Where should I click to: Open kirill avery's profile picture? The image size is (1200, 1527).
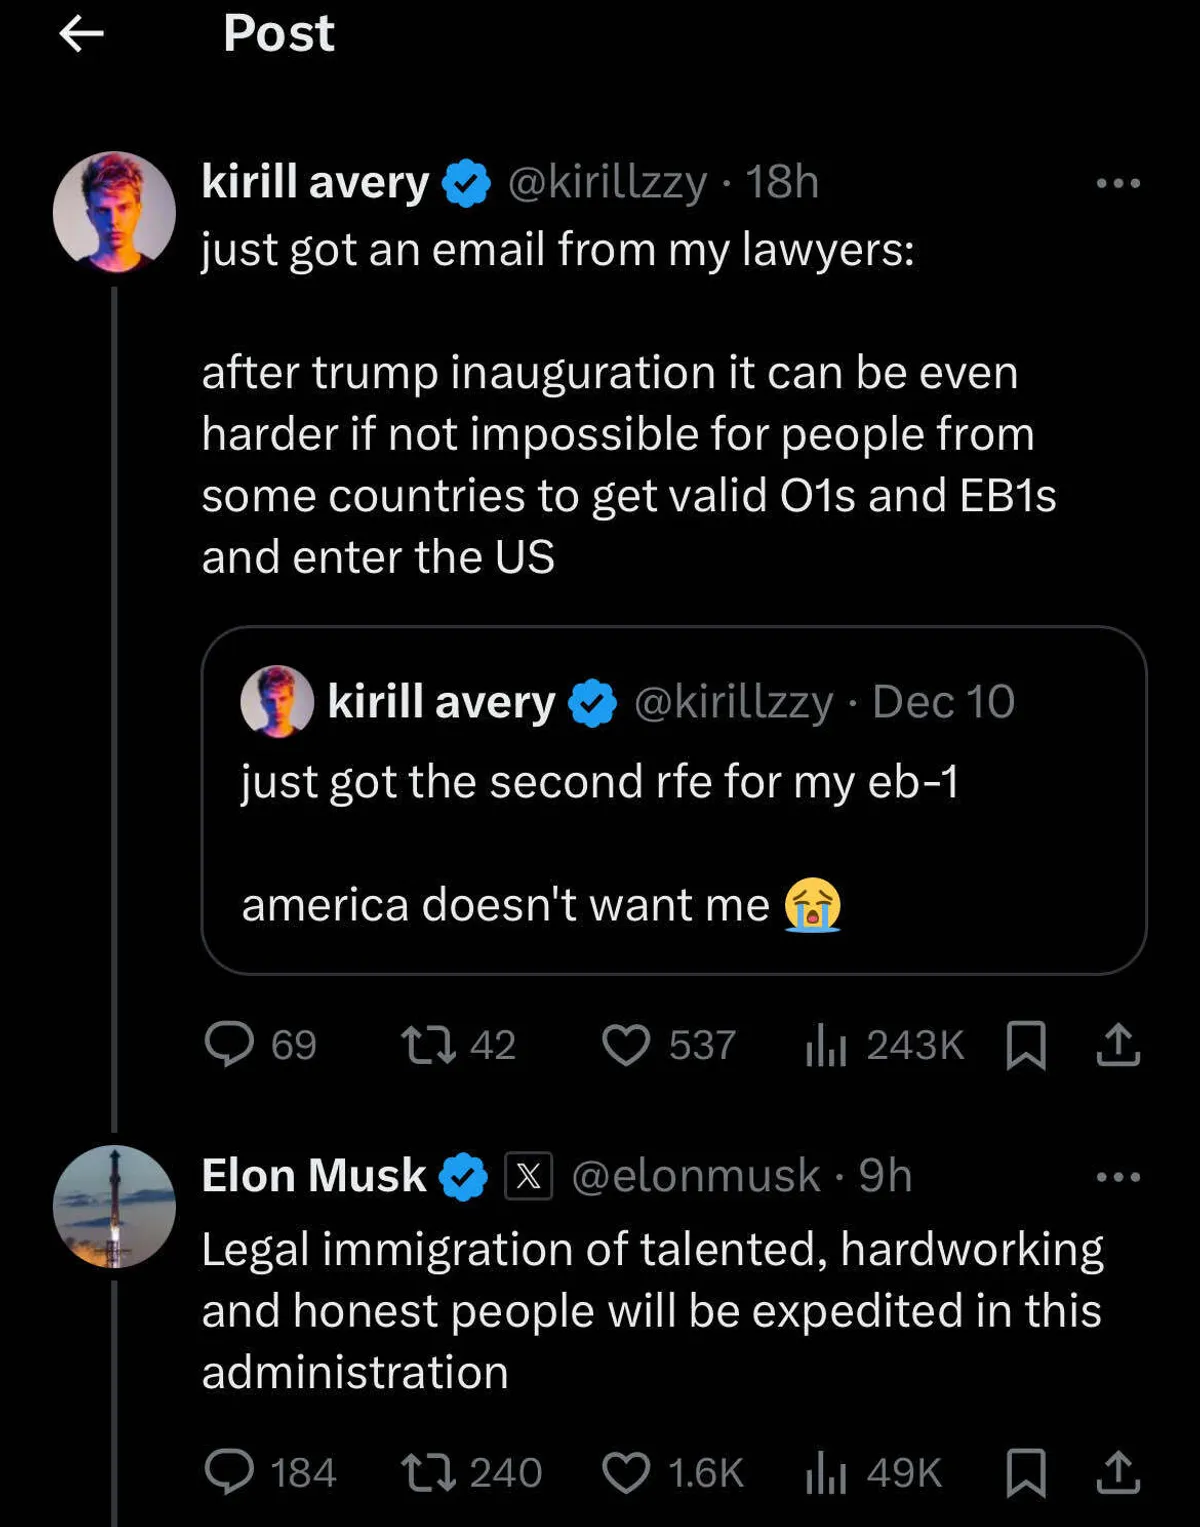[114, 212]
